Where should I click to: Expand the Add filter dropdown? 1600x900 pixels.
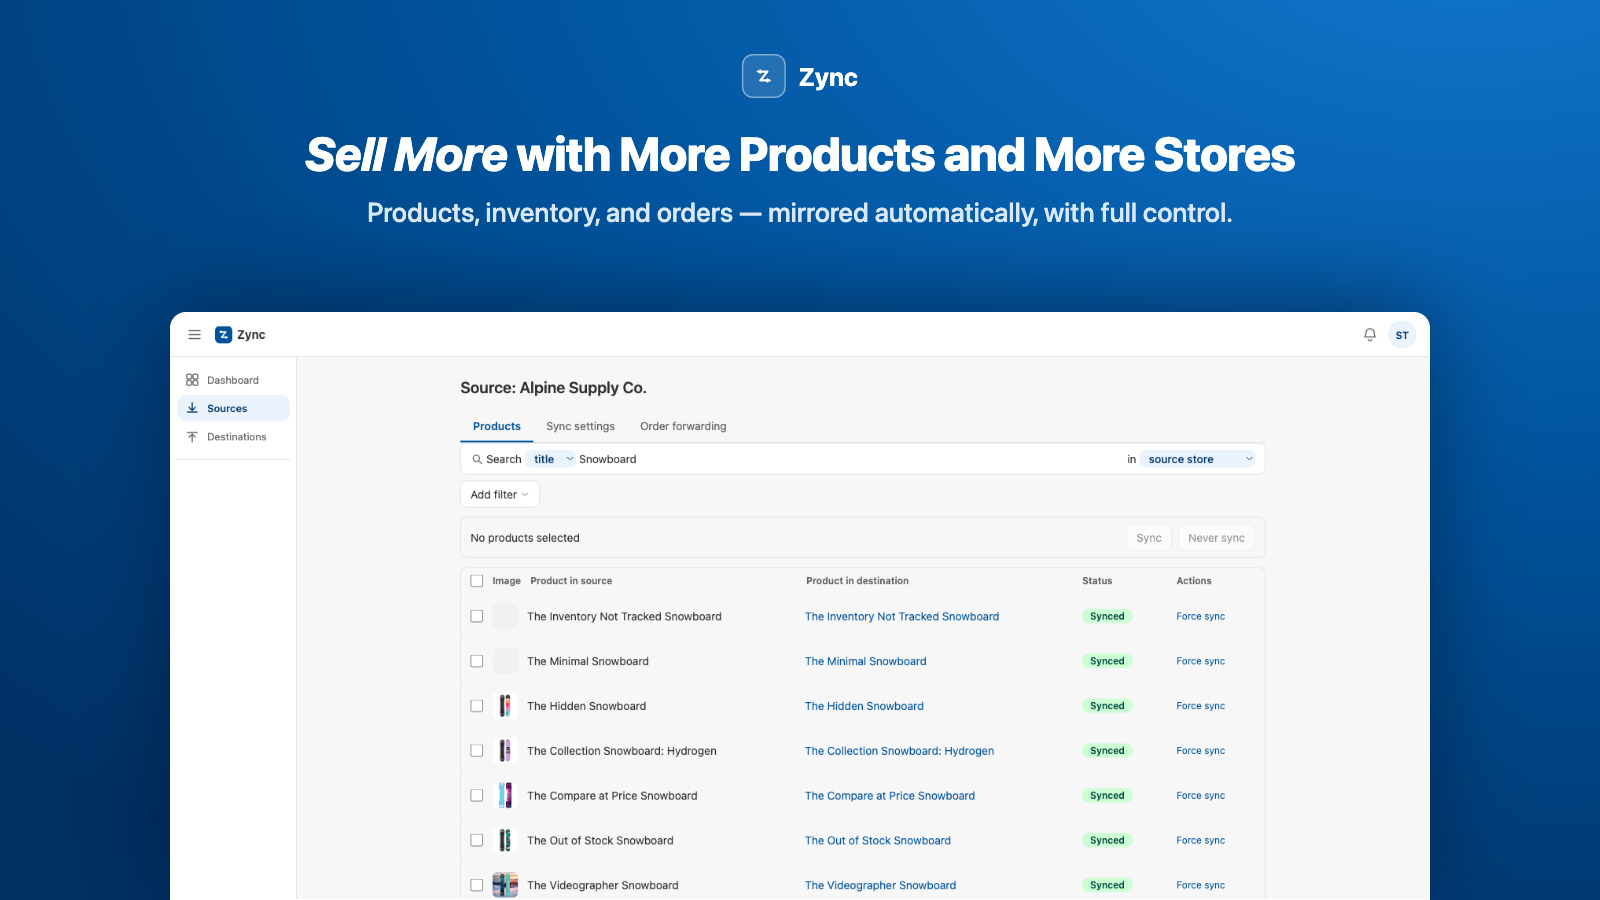click(499, 495)
